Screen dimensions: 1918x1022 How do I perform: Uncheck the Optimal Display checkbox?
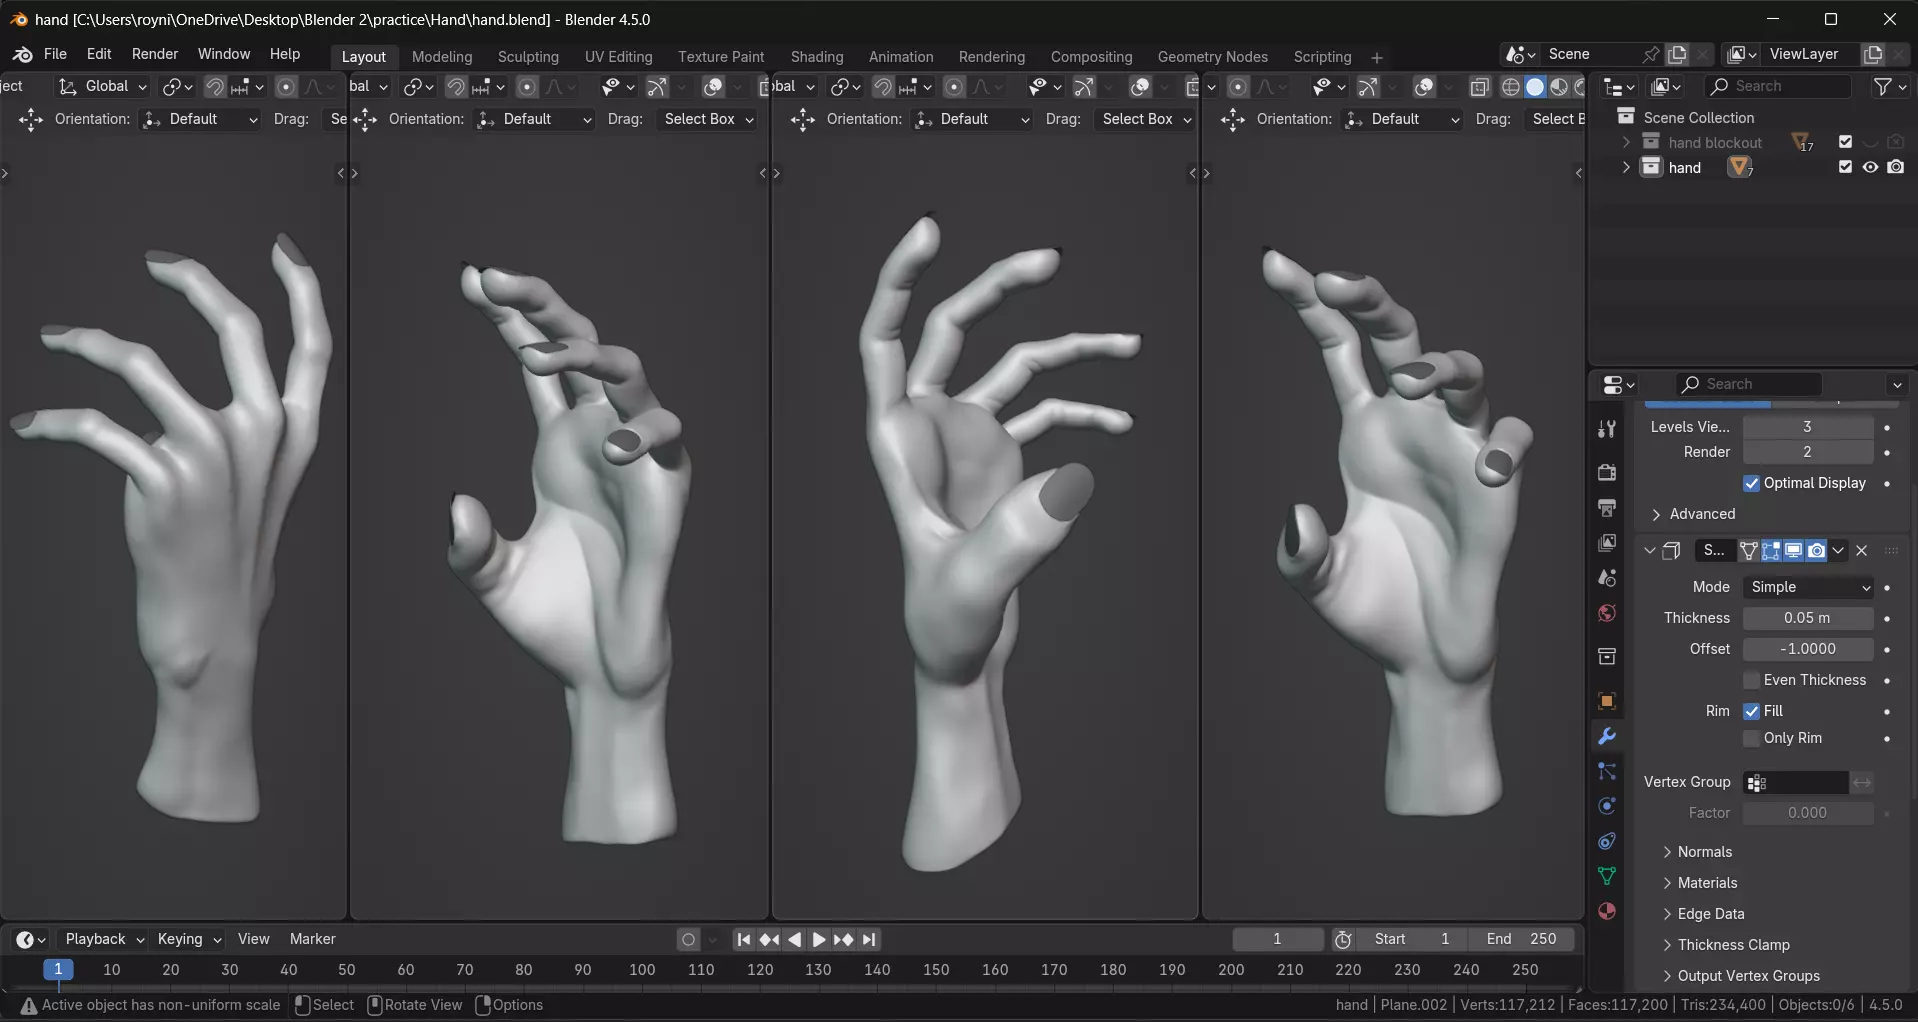point(1752,483)
